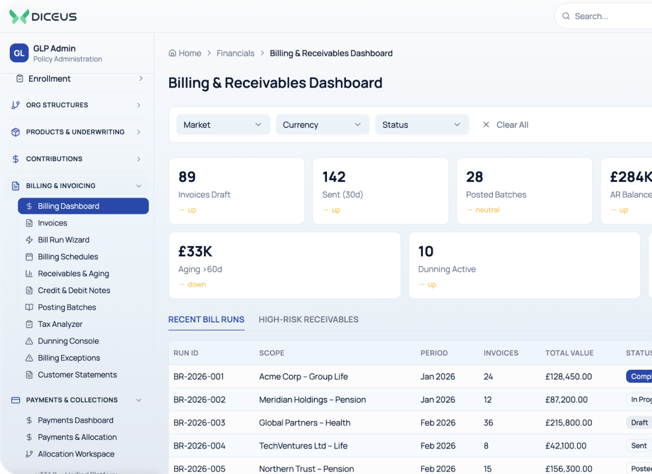
Task: Click the search magnifier icon
Action: (566, 16)
